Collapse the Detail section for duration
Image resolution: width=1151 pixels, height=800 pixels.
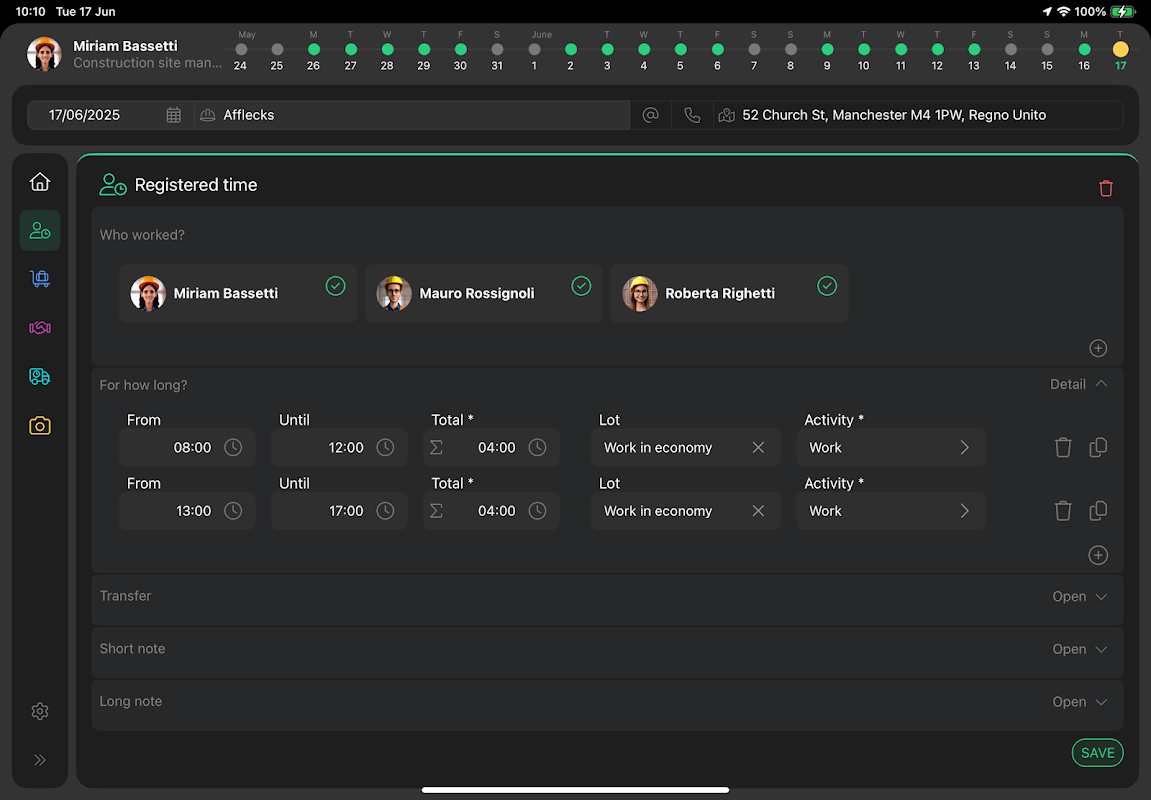pos(1079,384)
